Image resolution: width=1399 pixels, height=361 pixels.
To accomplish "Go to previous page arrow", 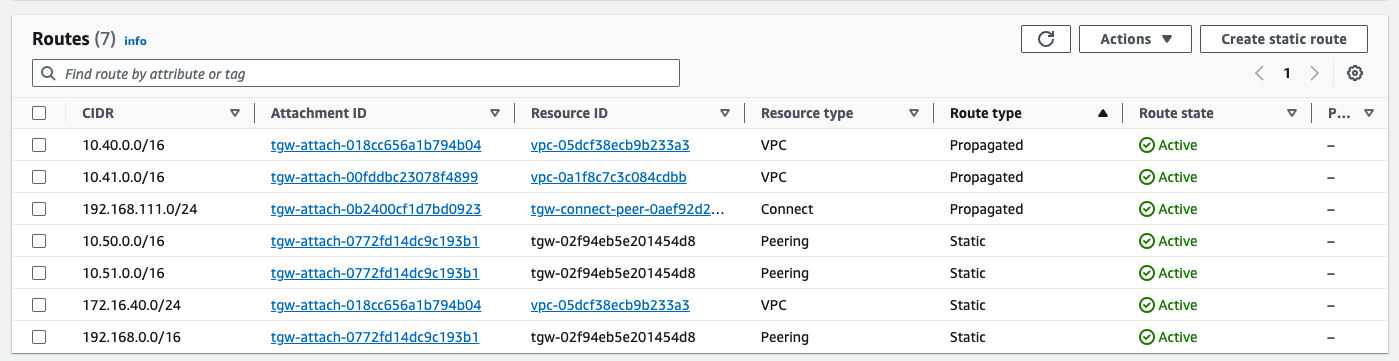I will click(x=1260, y=73).
